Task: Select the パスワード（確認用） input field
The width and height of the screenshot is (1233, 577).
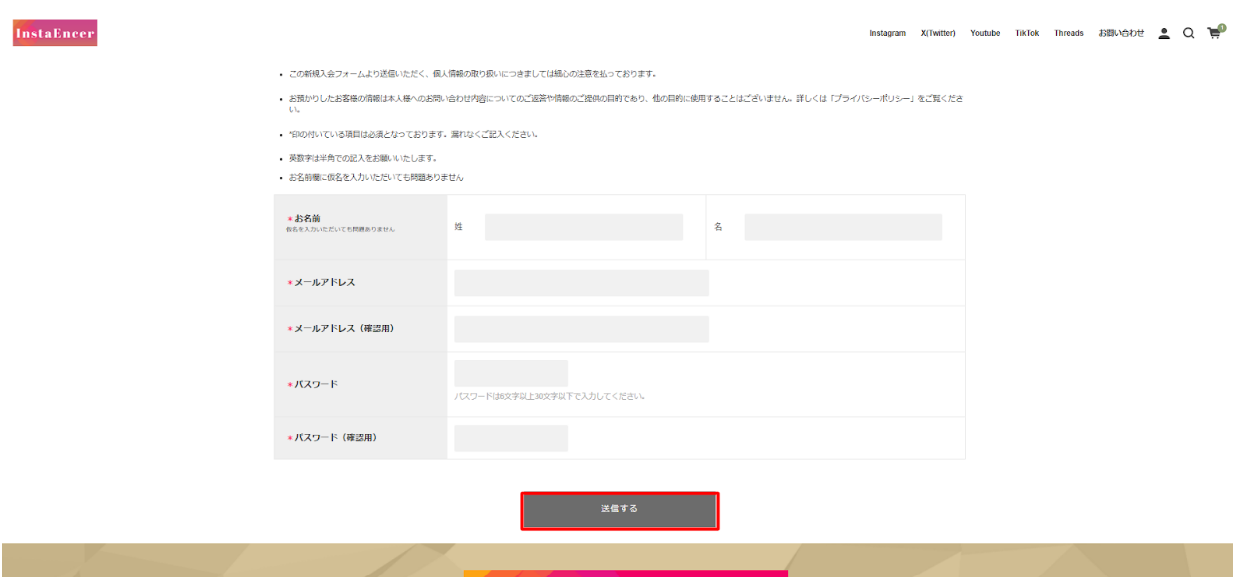Action: click(x=511, y=438)
